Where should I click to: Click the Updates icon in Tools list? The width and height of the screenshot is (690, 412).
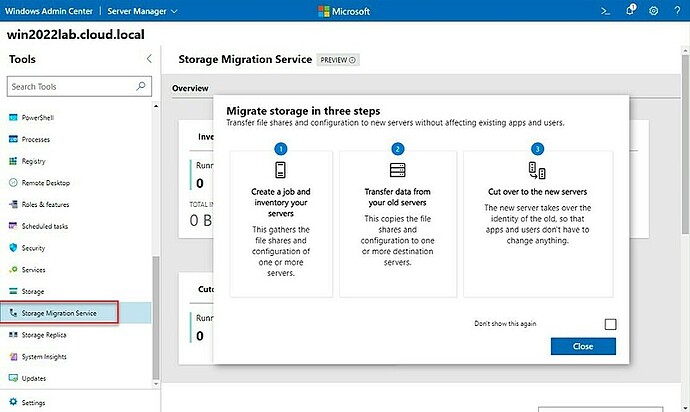point(13,378)
